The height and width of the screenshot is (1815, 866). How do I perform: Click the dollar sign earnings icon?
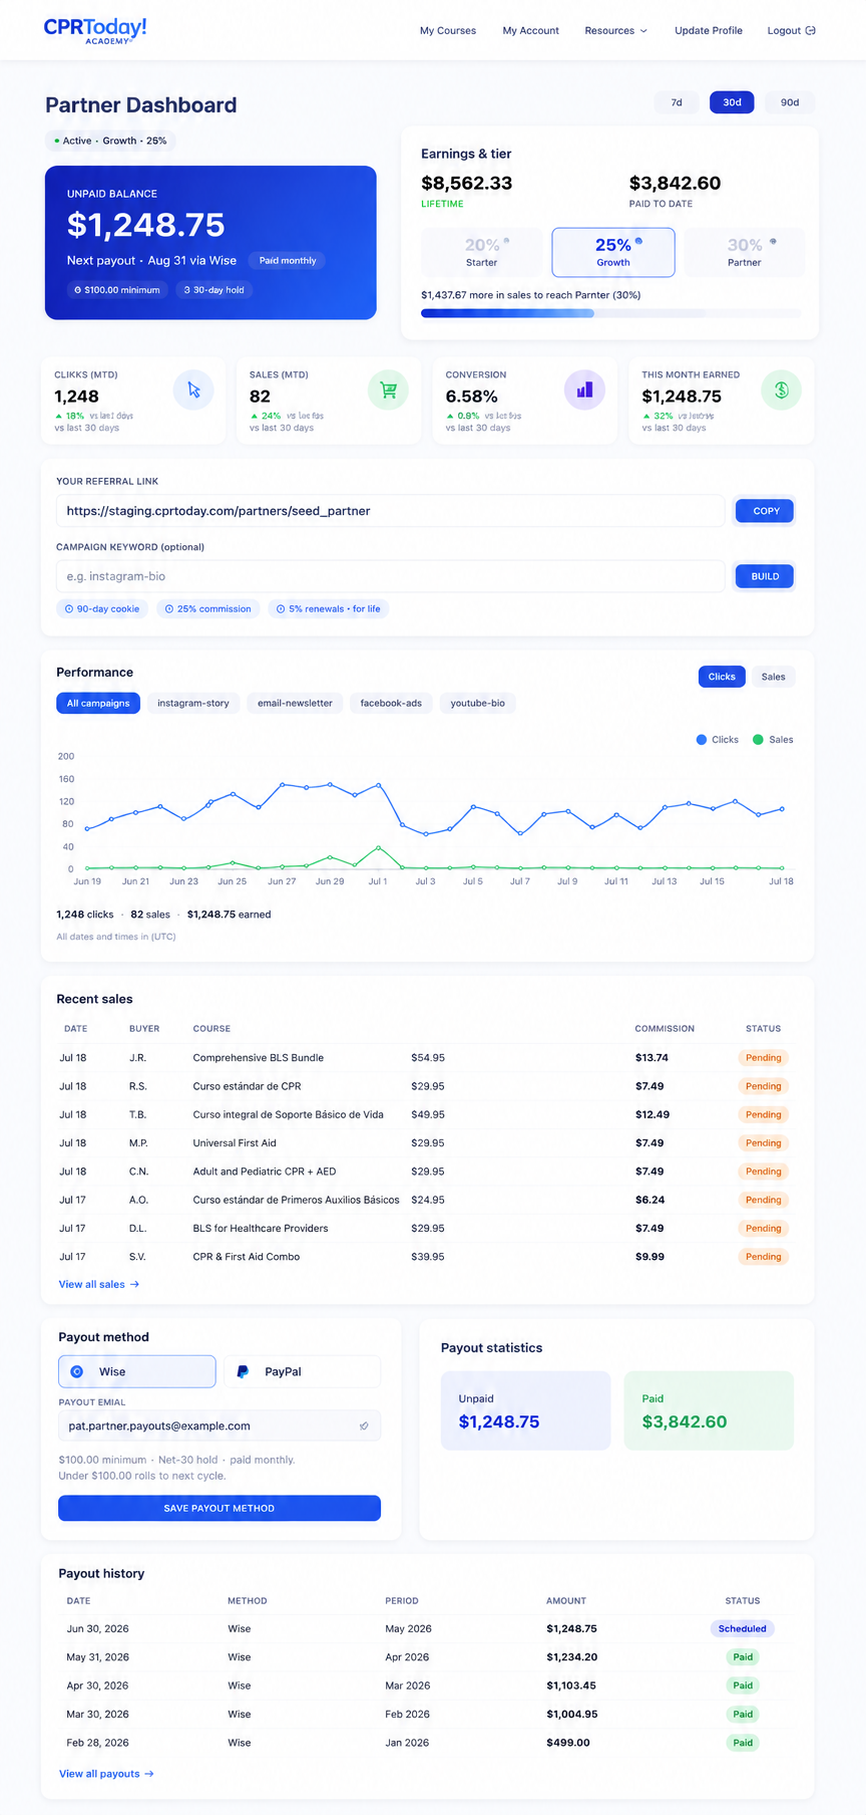pyautogui.click(x=781, y=390)
